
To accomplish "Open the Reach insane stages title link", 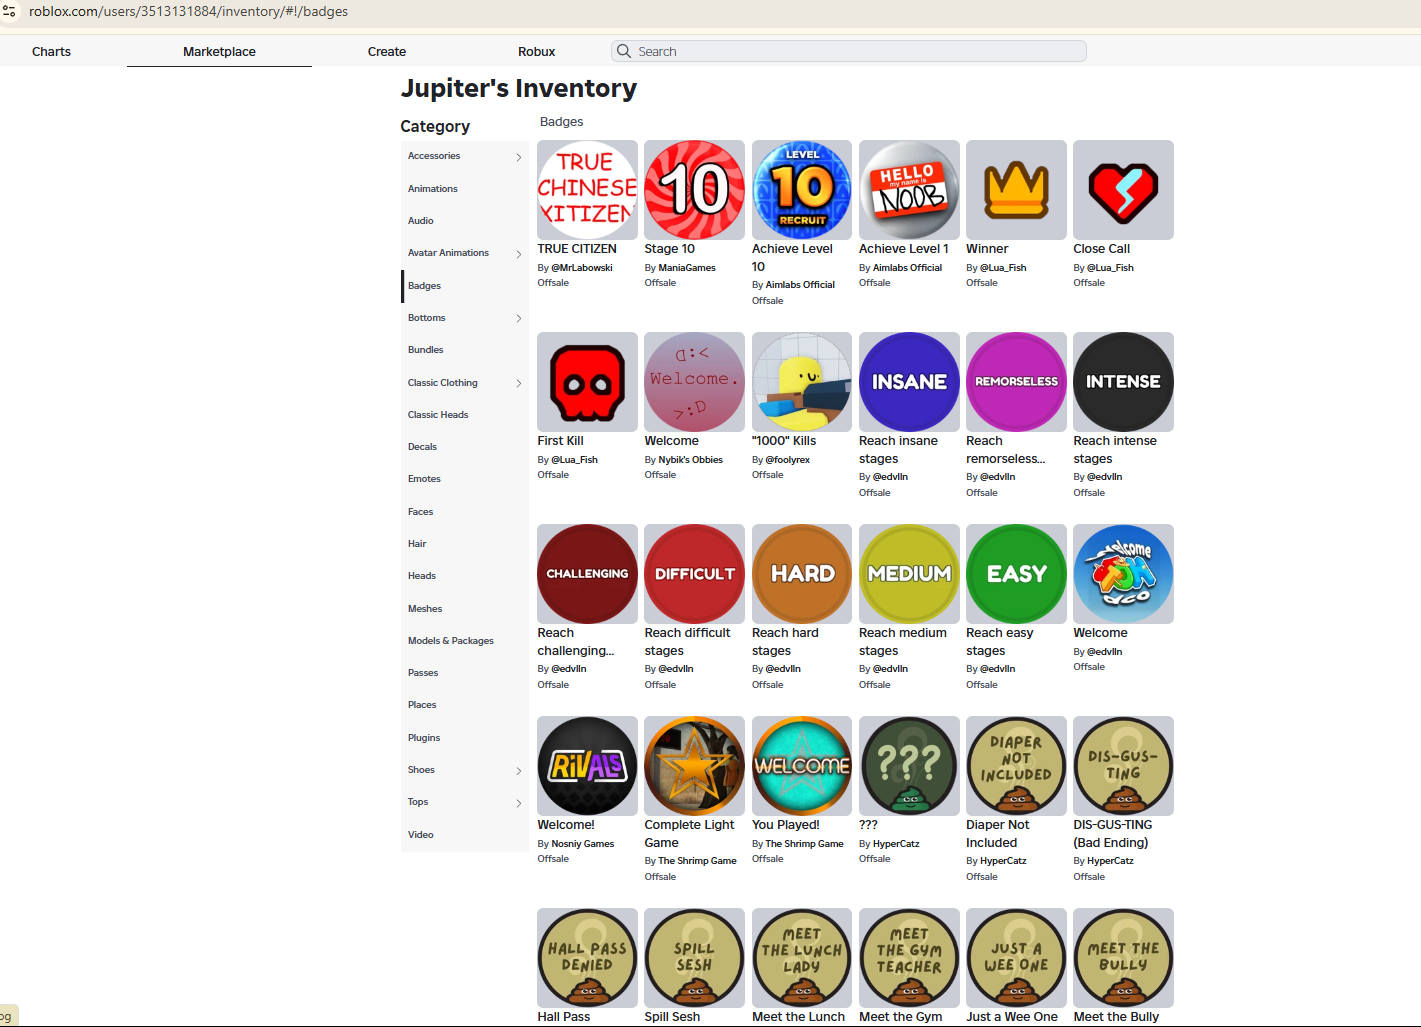I will pos(898,450).
